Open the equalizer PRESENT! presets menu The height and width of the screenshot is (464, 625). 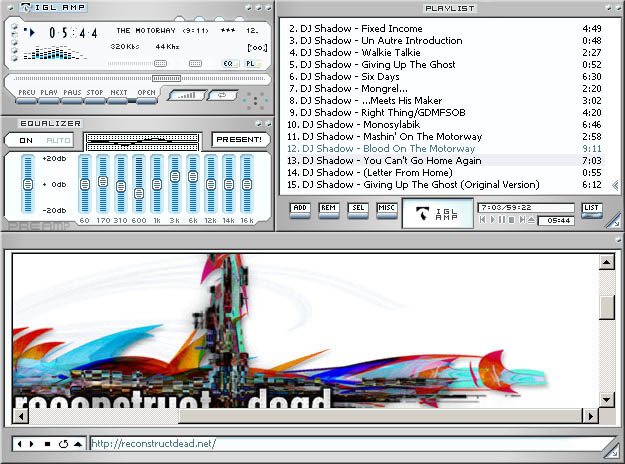[239, 140]
